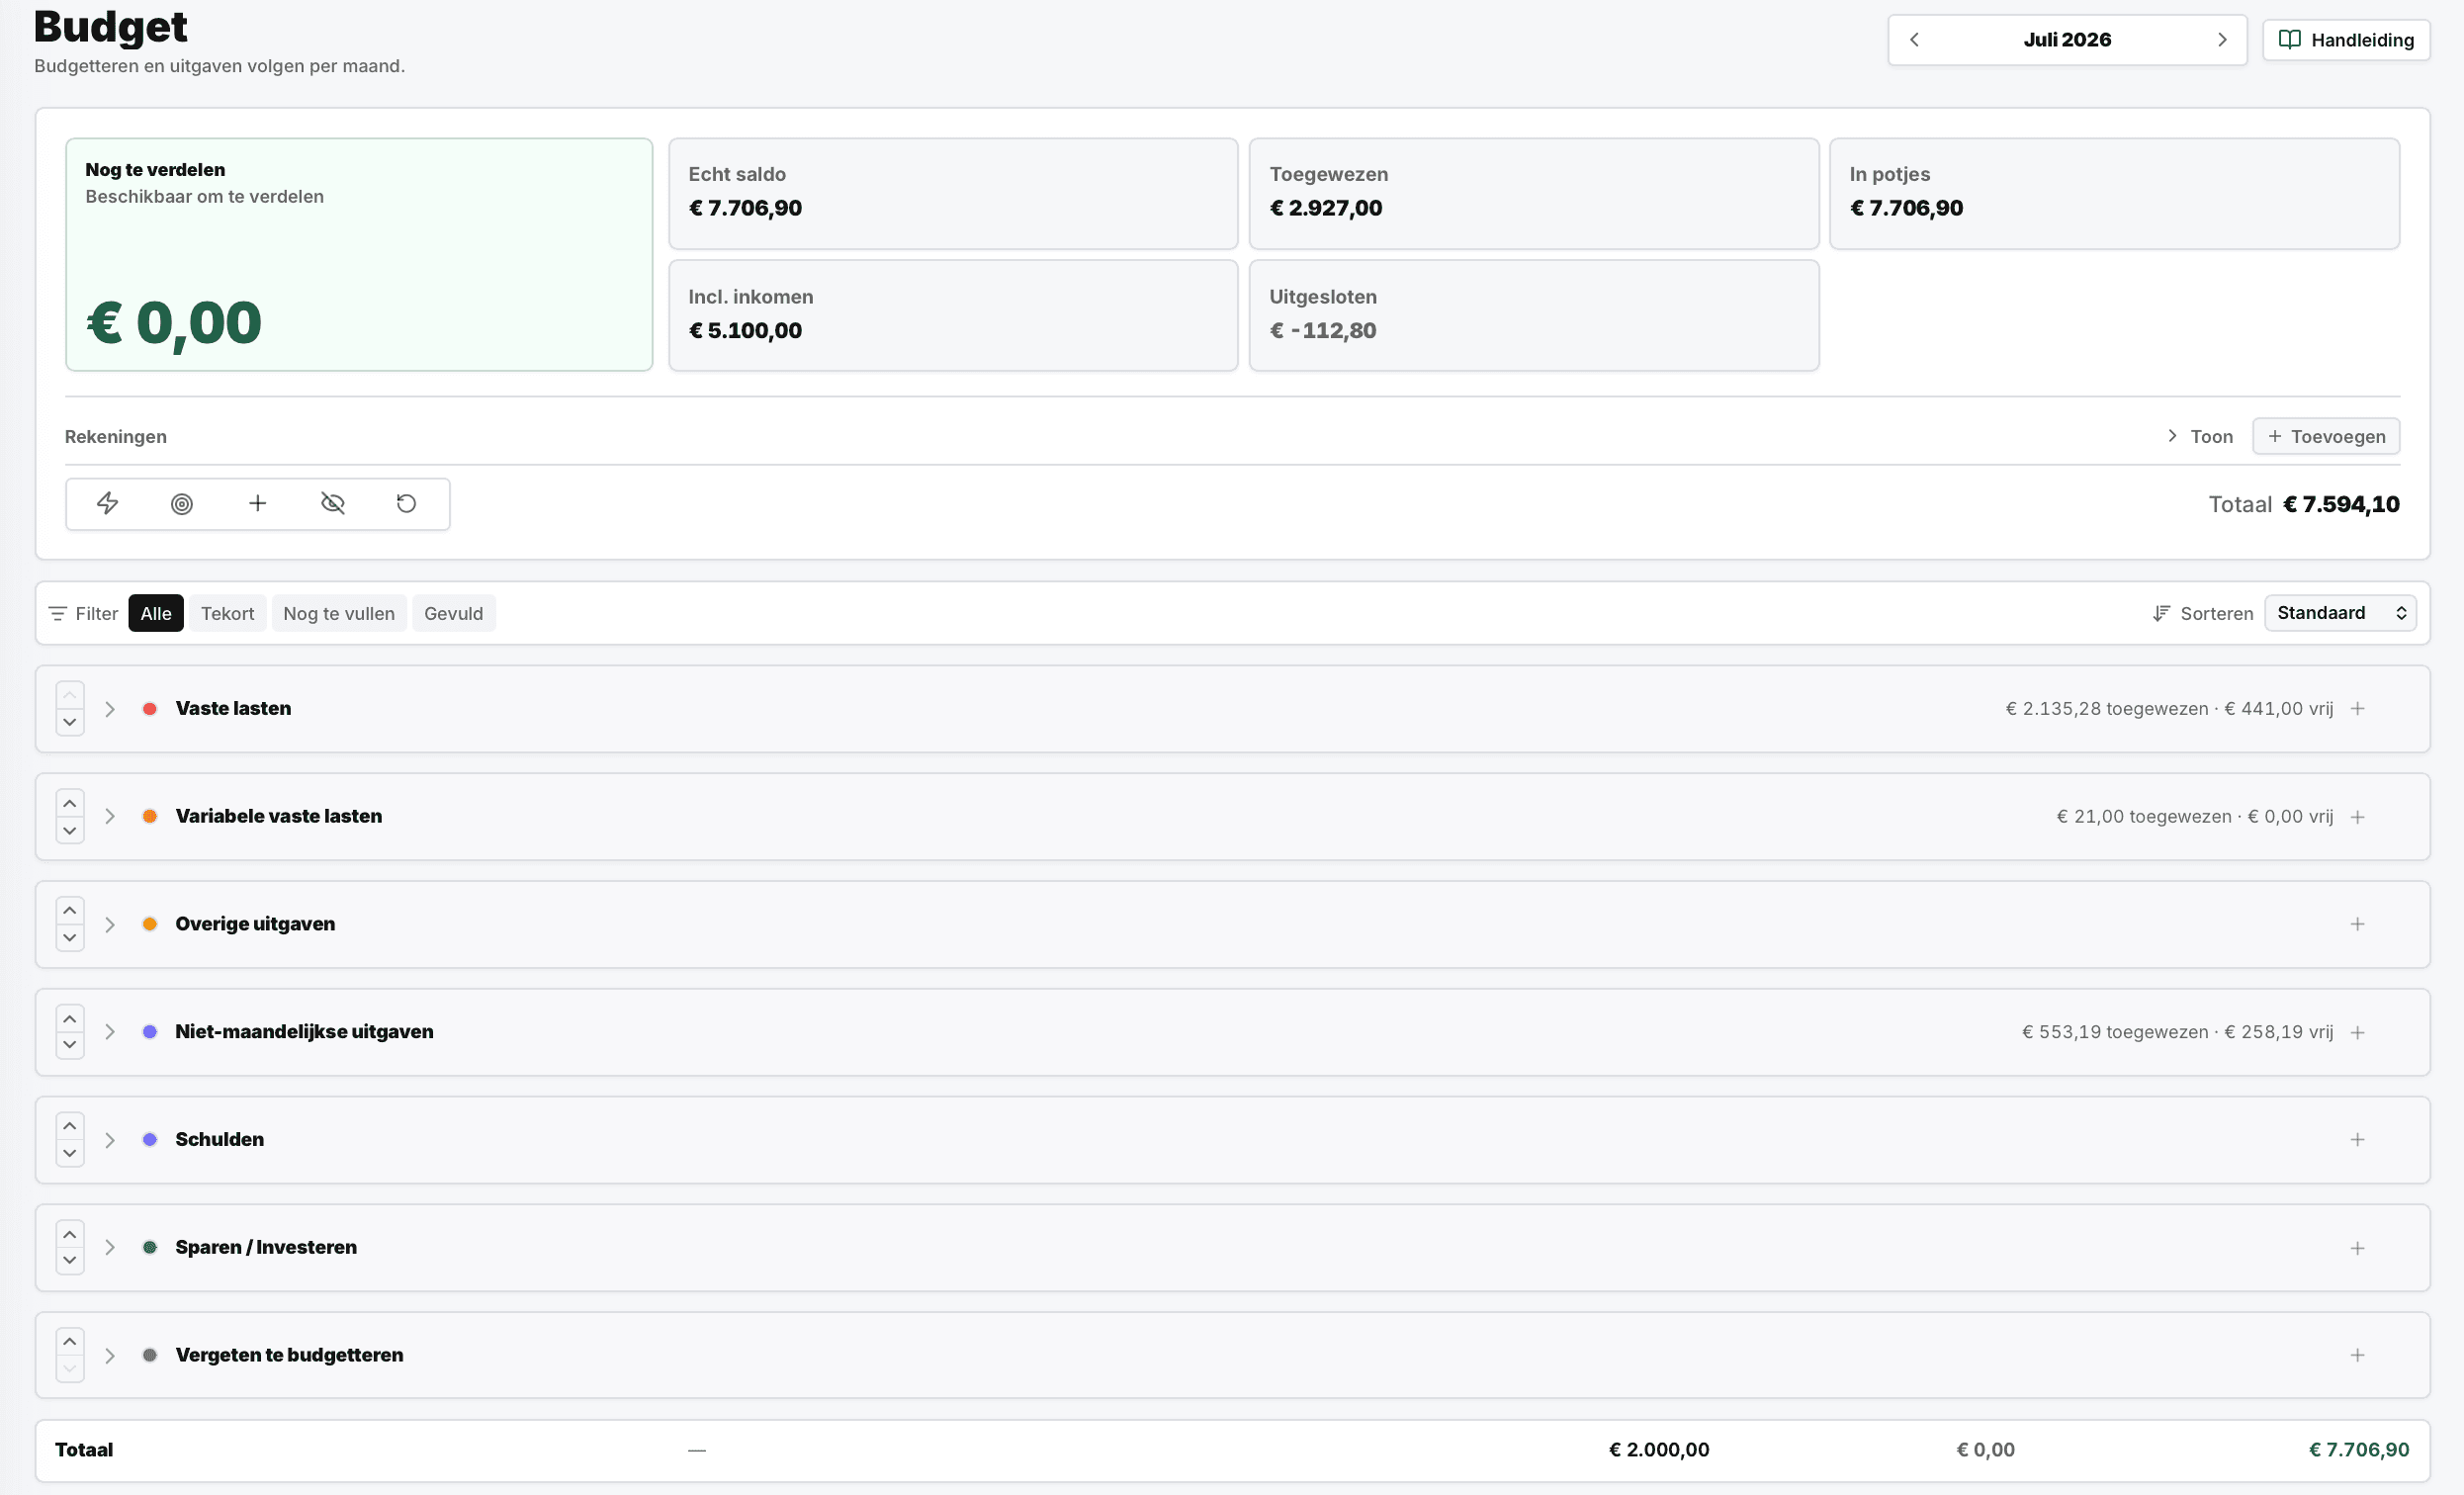Image resolution: width=2464 pixels, height=1495 pixels.
Task: Expand Rekeningen with Toon
Action: [2199, 436]
